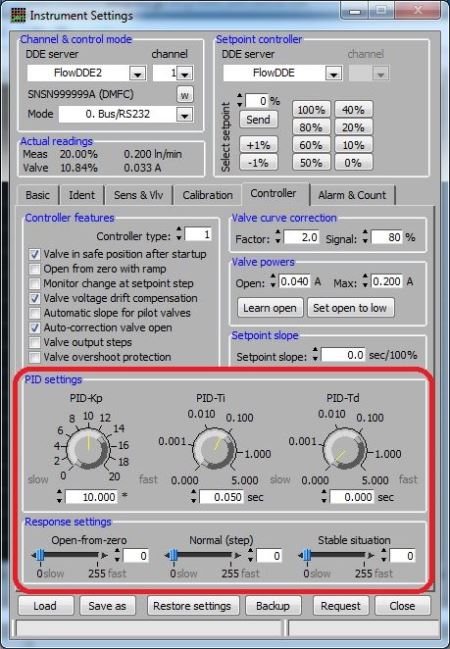This screenshot has width=450, height=649.
Task: Click the Send setpoint button
Action: (258, 120)
